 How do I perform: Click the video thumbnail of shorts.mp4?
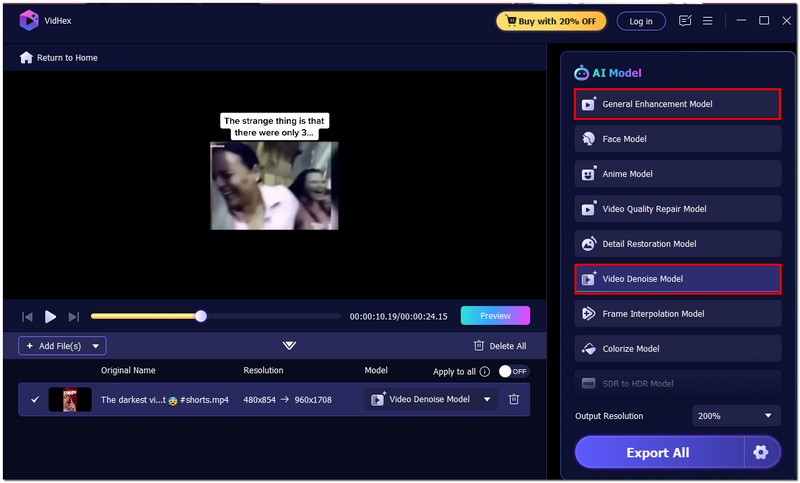(x=70, y=399)
